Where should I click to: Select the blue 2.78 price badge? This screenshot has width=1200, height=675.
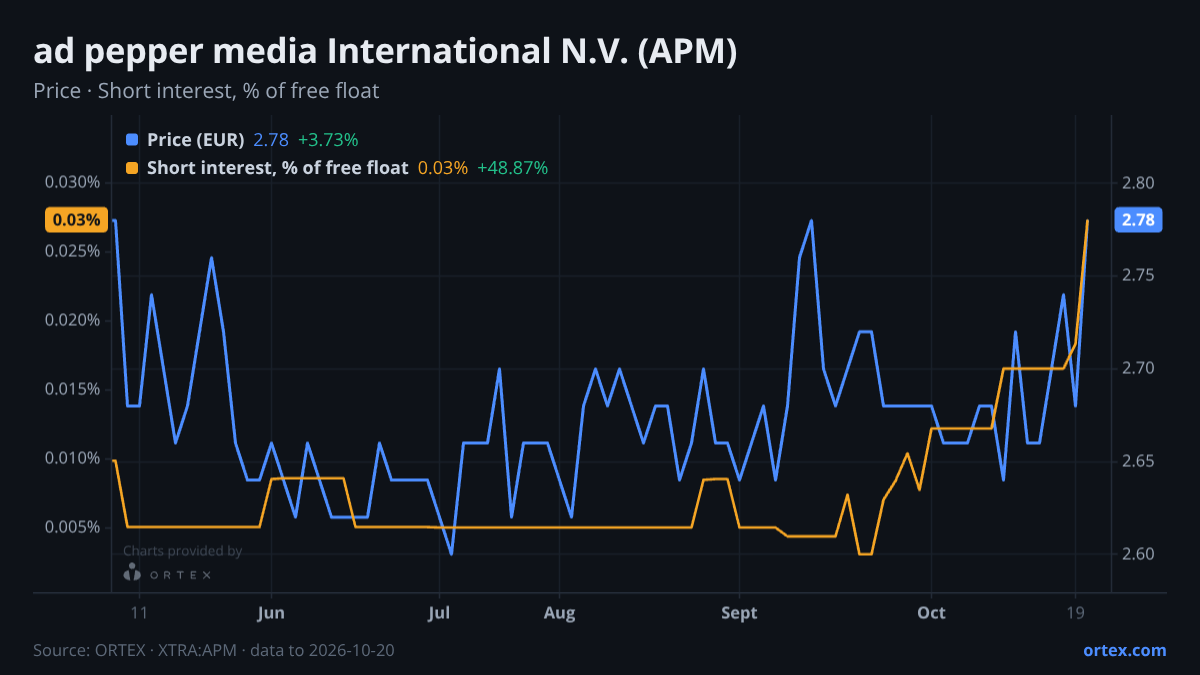coord(1138,220)
